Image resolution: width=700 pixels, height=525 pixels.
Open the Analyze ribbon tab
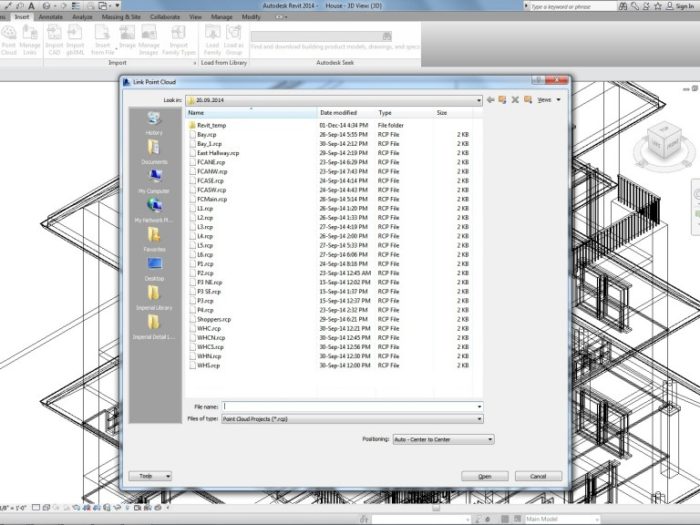click(82, 17)
